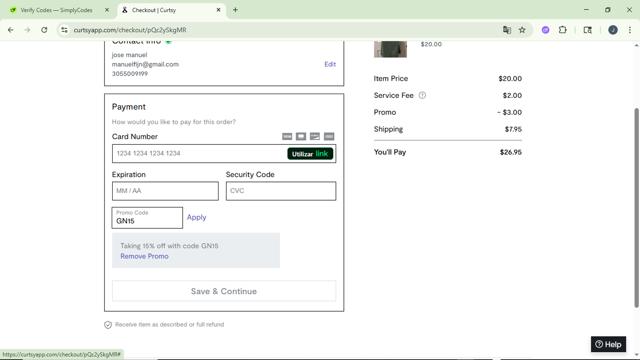Focus the Card Number field

[224, 153]
